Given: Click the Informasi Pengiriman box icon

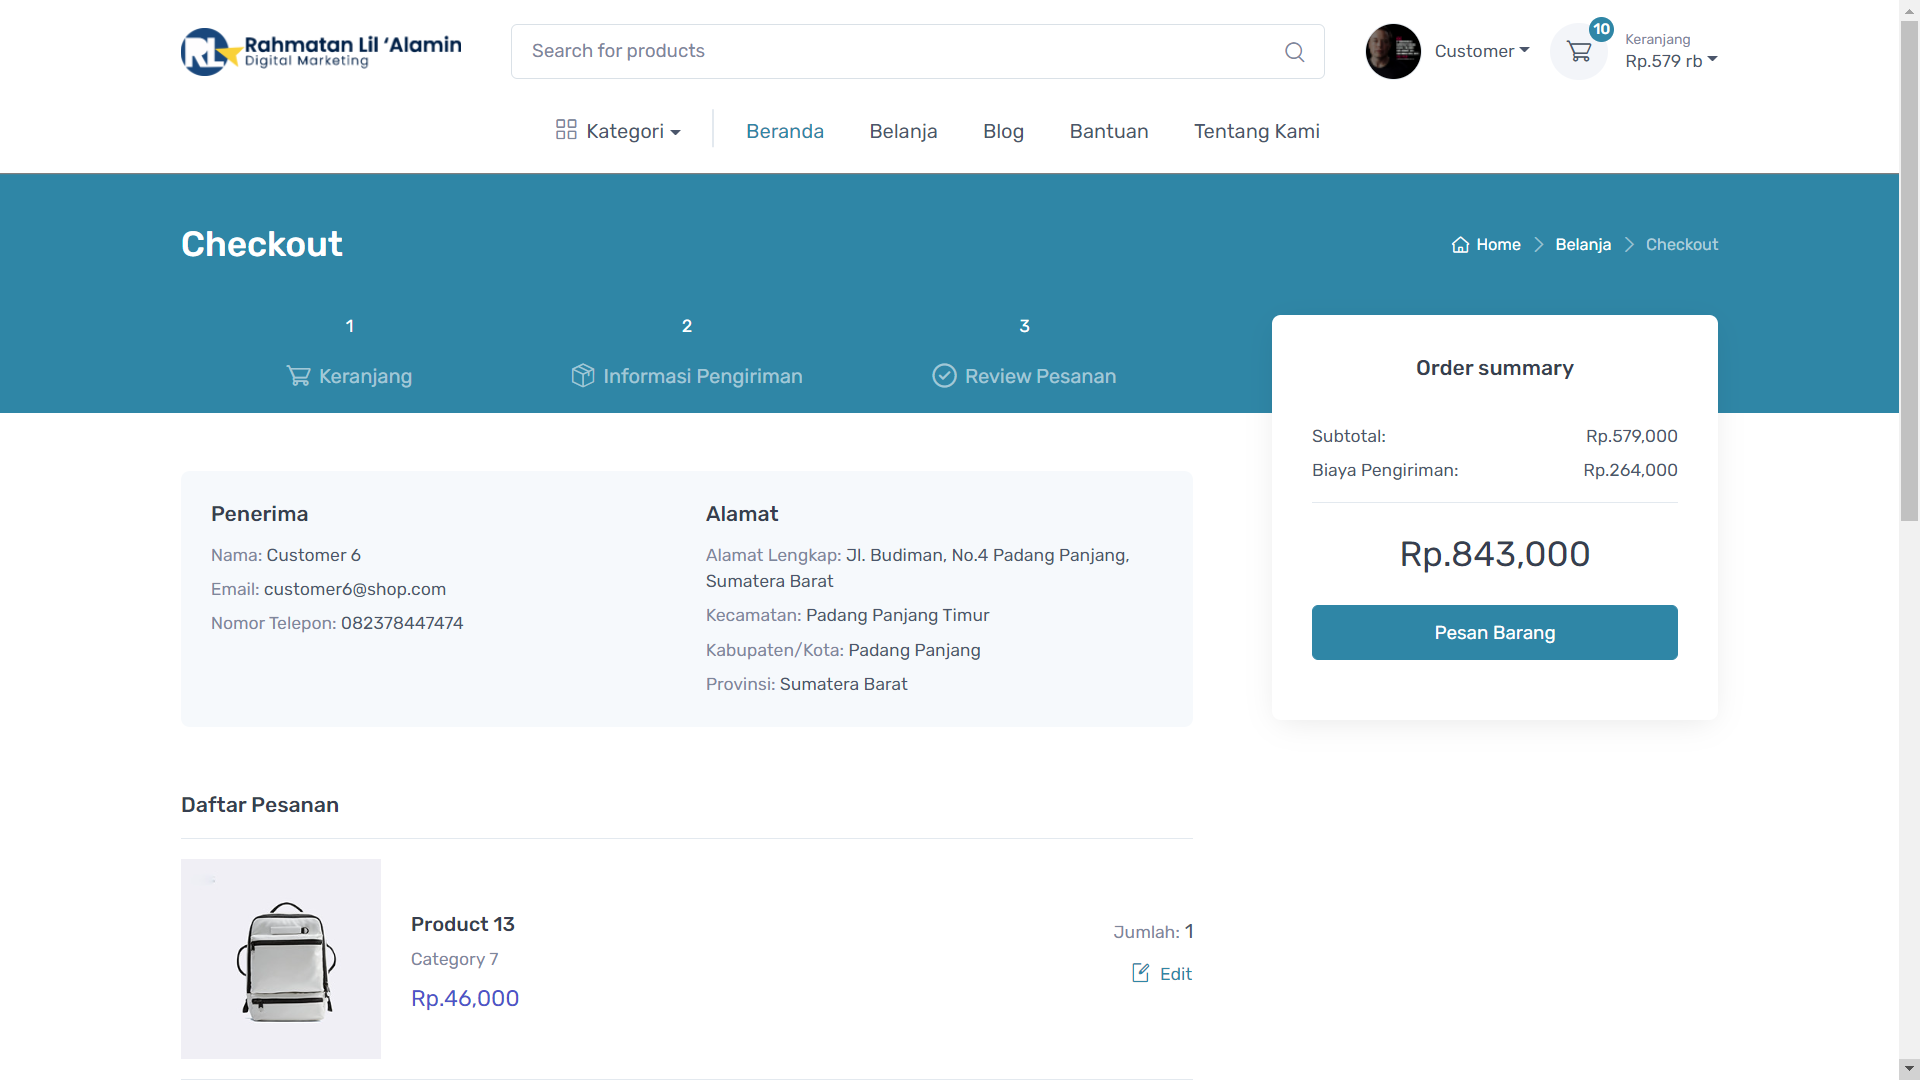Looking at the screenshot, I should click(582, 376).
